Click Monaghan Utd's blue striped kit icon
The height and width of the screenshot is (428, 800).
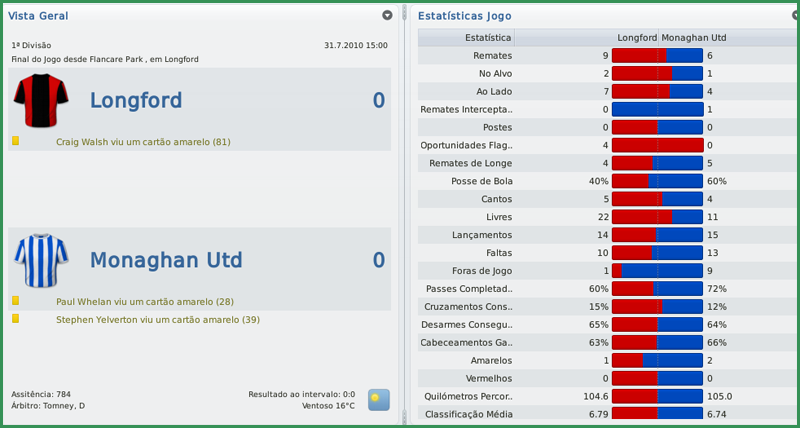point(41,260)
